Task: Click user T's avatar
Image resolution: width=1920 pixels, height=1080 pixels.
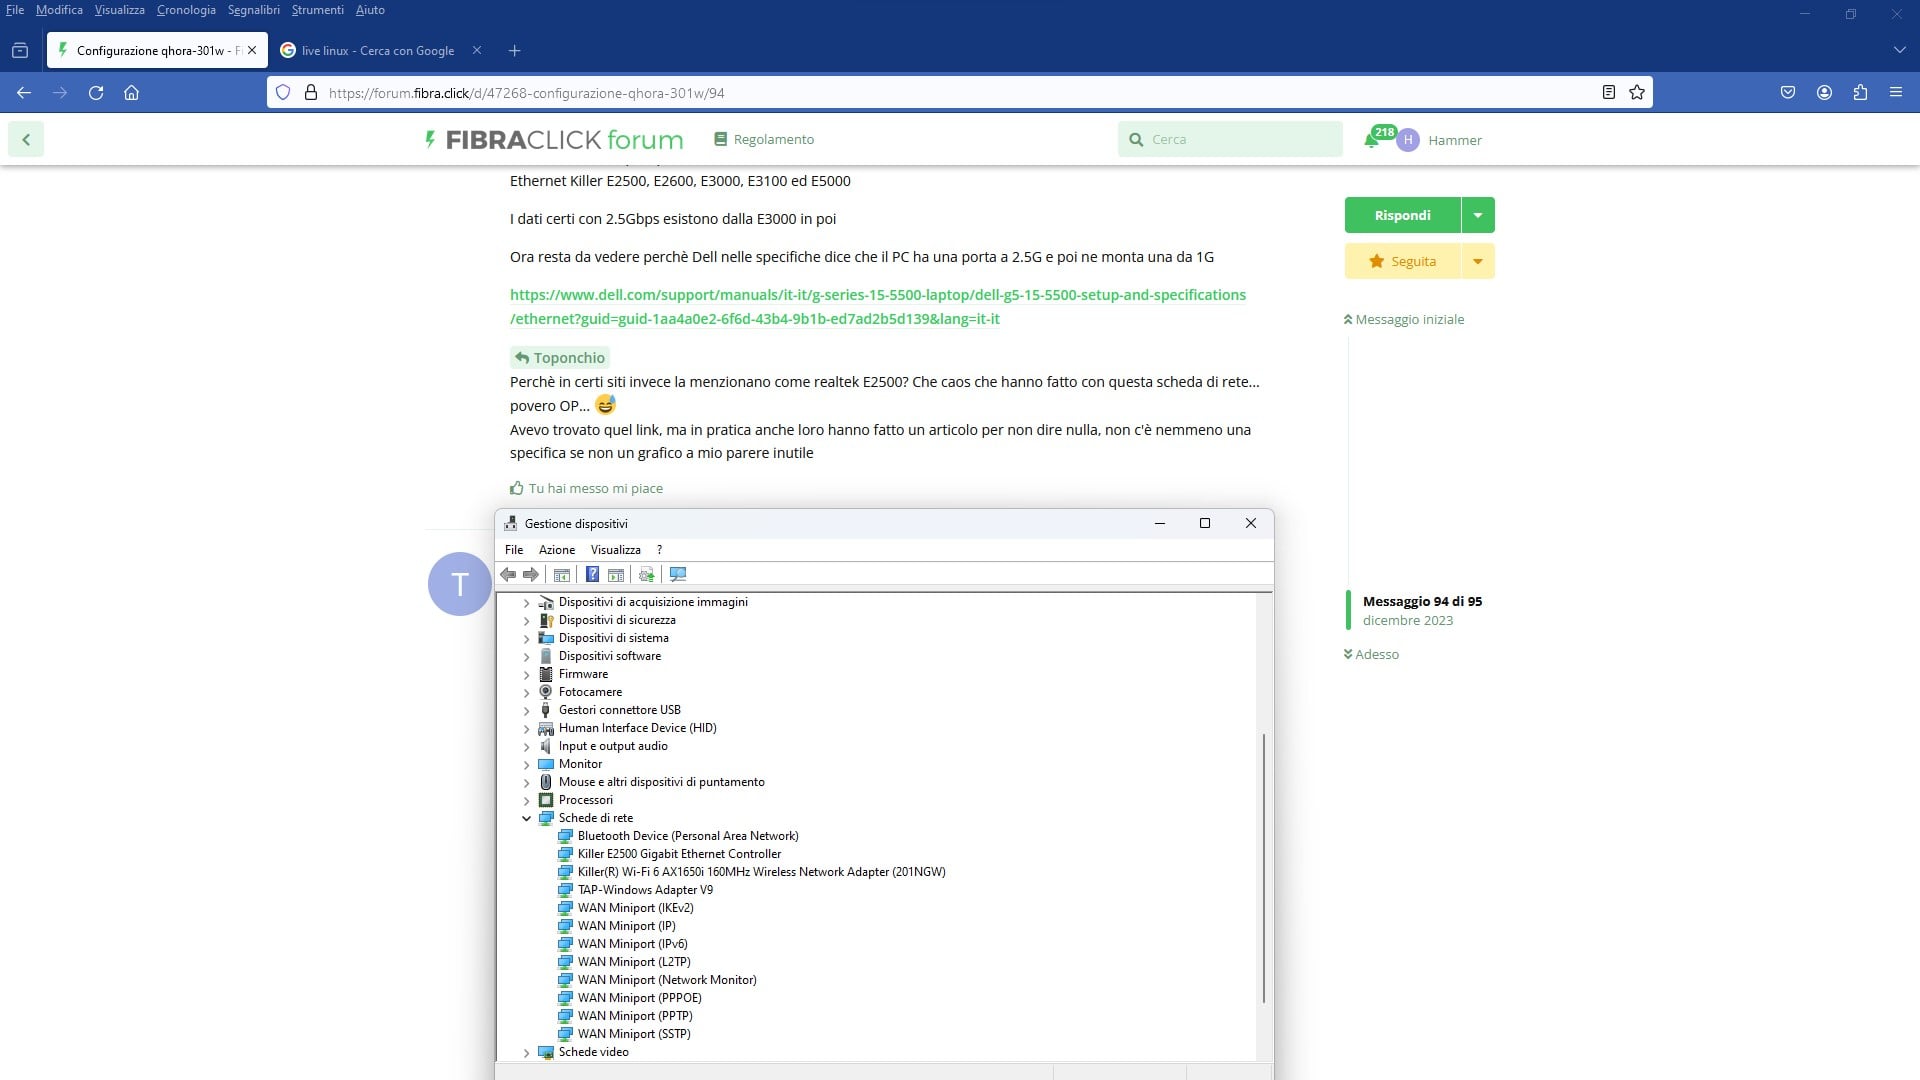Action: 459,584
